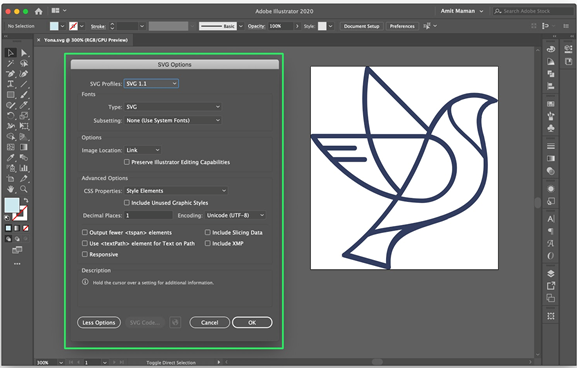Open the Transparency panel icon
Screen dimensions: 577x368
click(551, 171)
